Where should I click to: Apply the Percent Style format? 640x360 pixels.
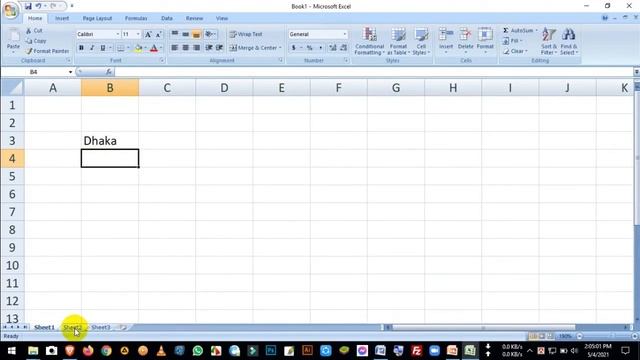[x=310, y=48]
